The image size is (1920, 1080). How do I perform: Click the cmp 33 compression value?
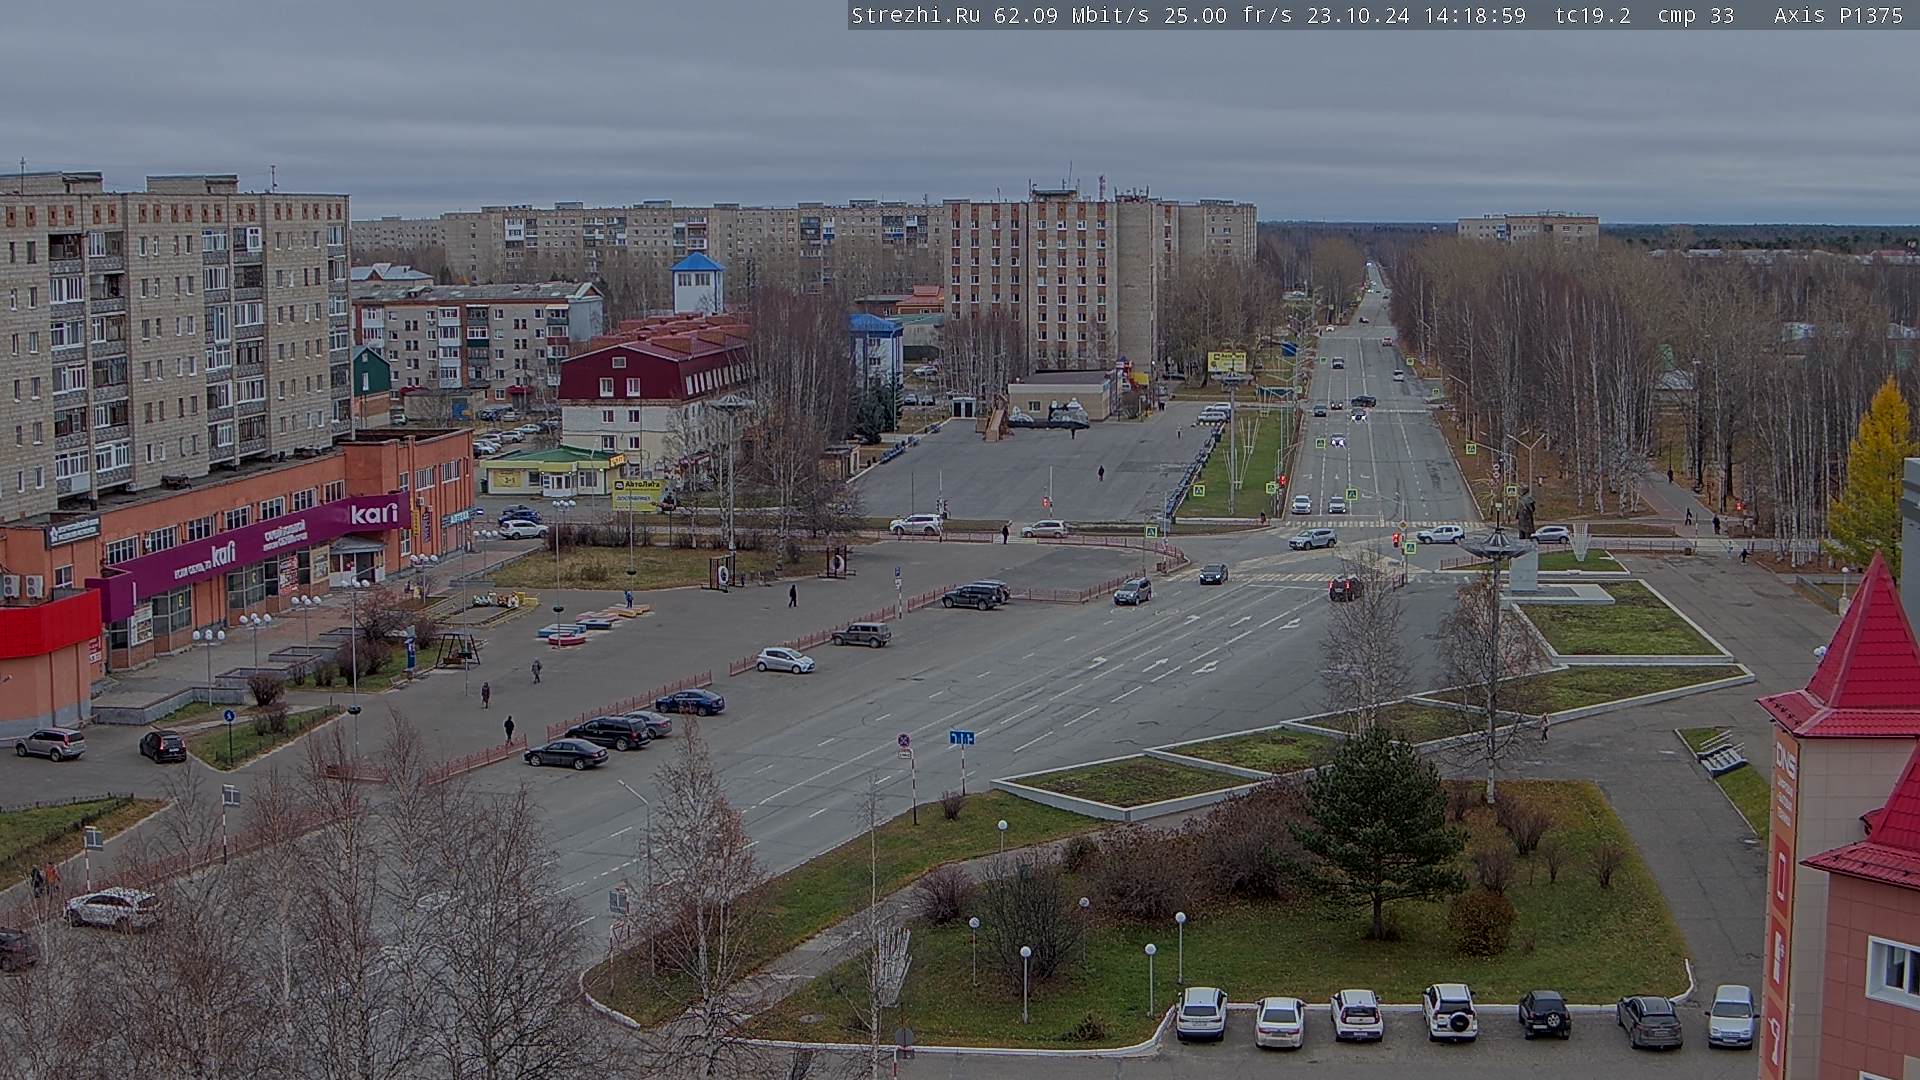click(1696, 15)
